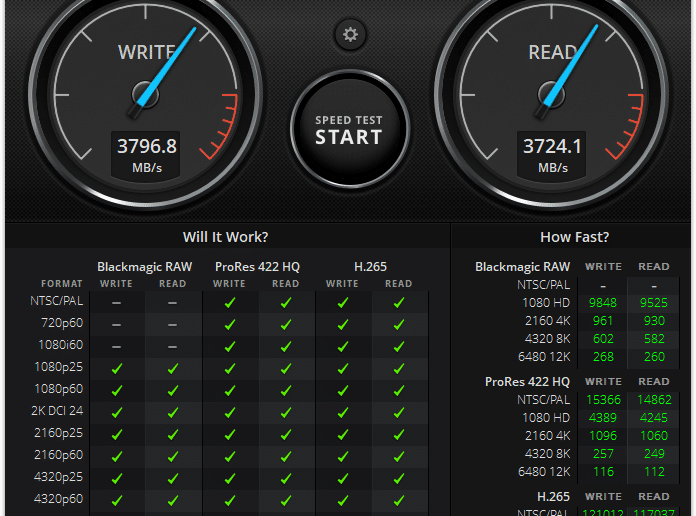Click the H.265 column header in Will It Work
Image resolution: width=696 pixels, height=516 pixels.
pyautogui.click(x=371, y=267)
